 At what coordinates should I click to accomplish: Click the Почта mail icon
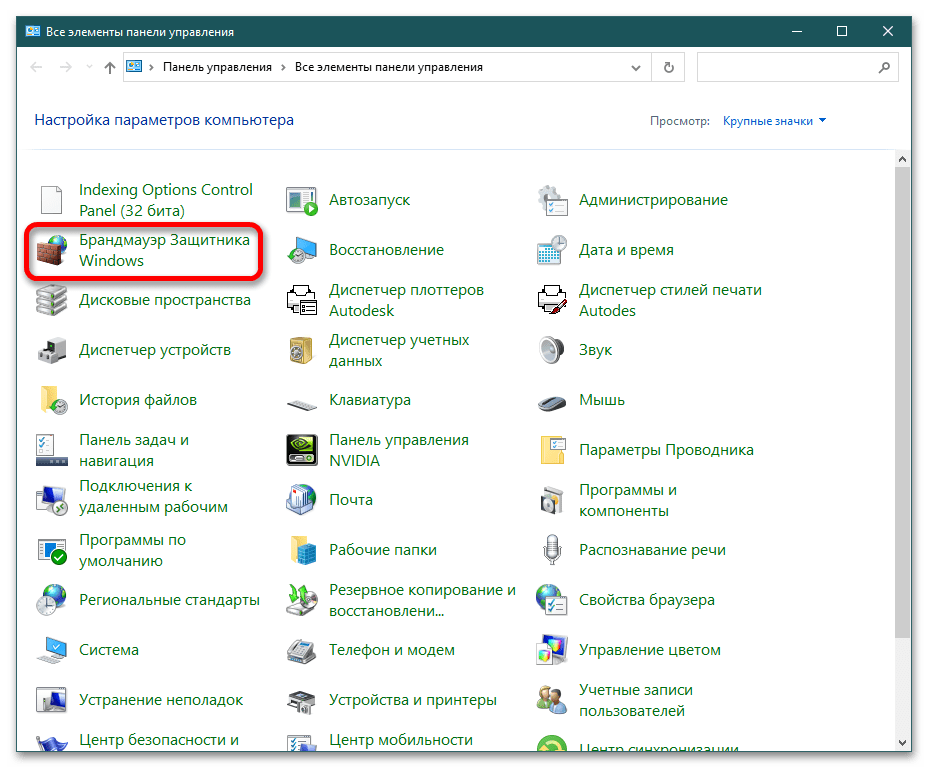pos(302,500)
